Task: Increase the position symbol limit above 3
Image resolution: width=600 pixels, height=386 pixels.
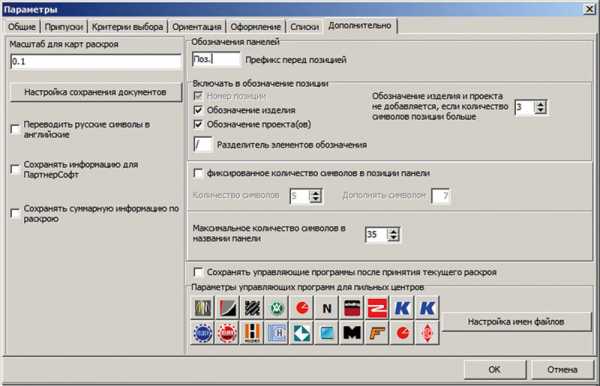Action: pos(540,104)
